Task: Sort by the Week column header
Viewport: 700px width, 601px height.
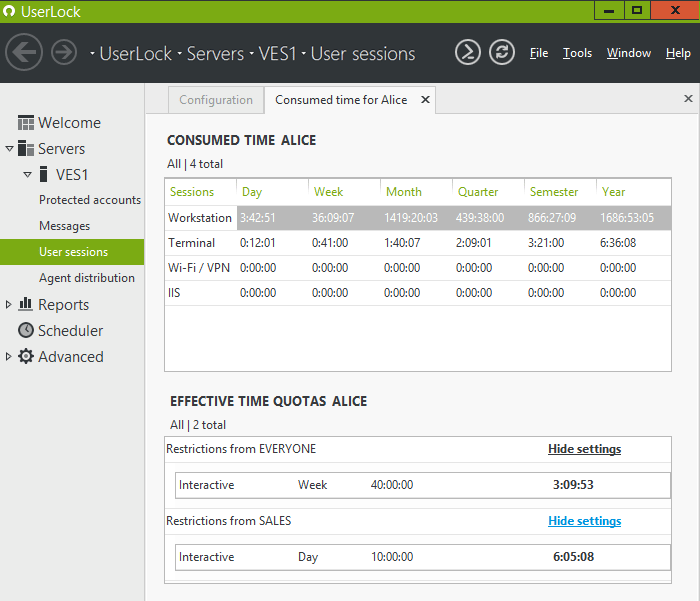Action: pyautogui.click(x=344, y=192)
